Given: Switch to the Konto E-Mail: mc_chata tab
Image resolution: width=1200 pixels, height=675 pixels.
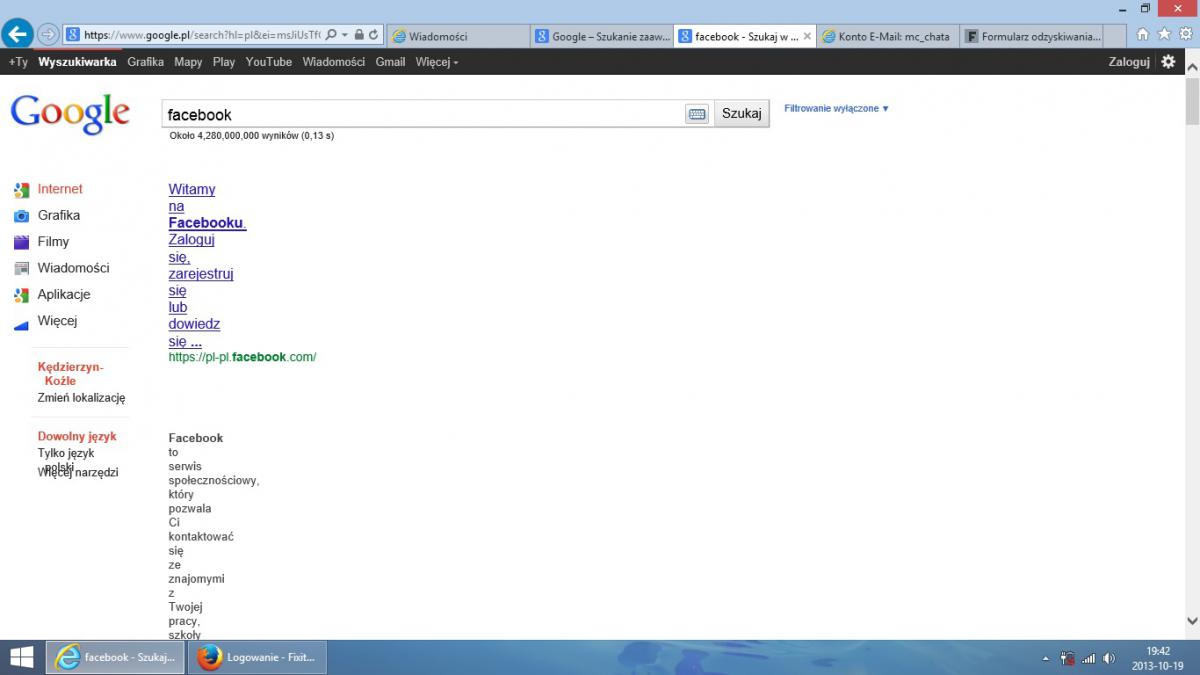Looking at the screenshot, I should click(888, 36).
